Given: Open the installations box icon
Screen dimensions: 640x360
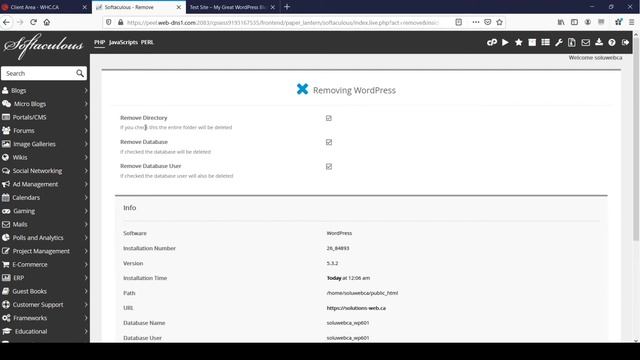Looking at the screenshot, I should click(532, 42).
